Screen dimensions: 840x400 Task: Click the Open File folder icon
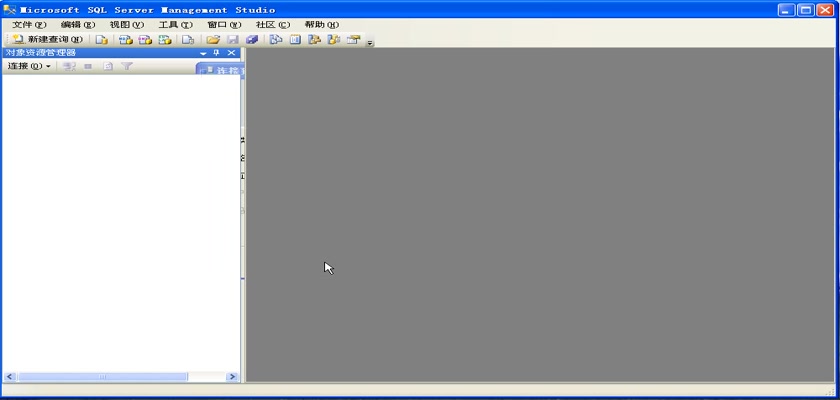click(213, 40)
